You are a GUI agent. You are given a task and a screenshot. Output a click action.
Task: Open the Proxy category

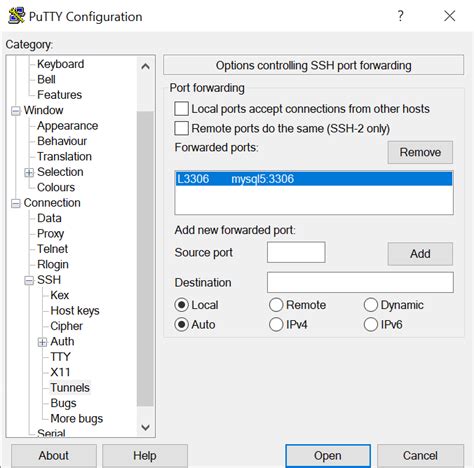[x=50, y=234]
